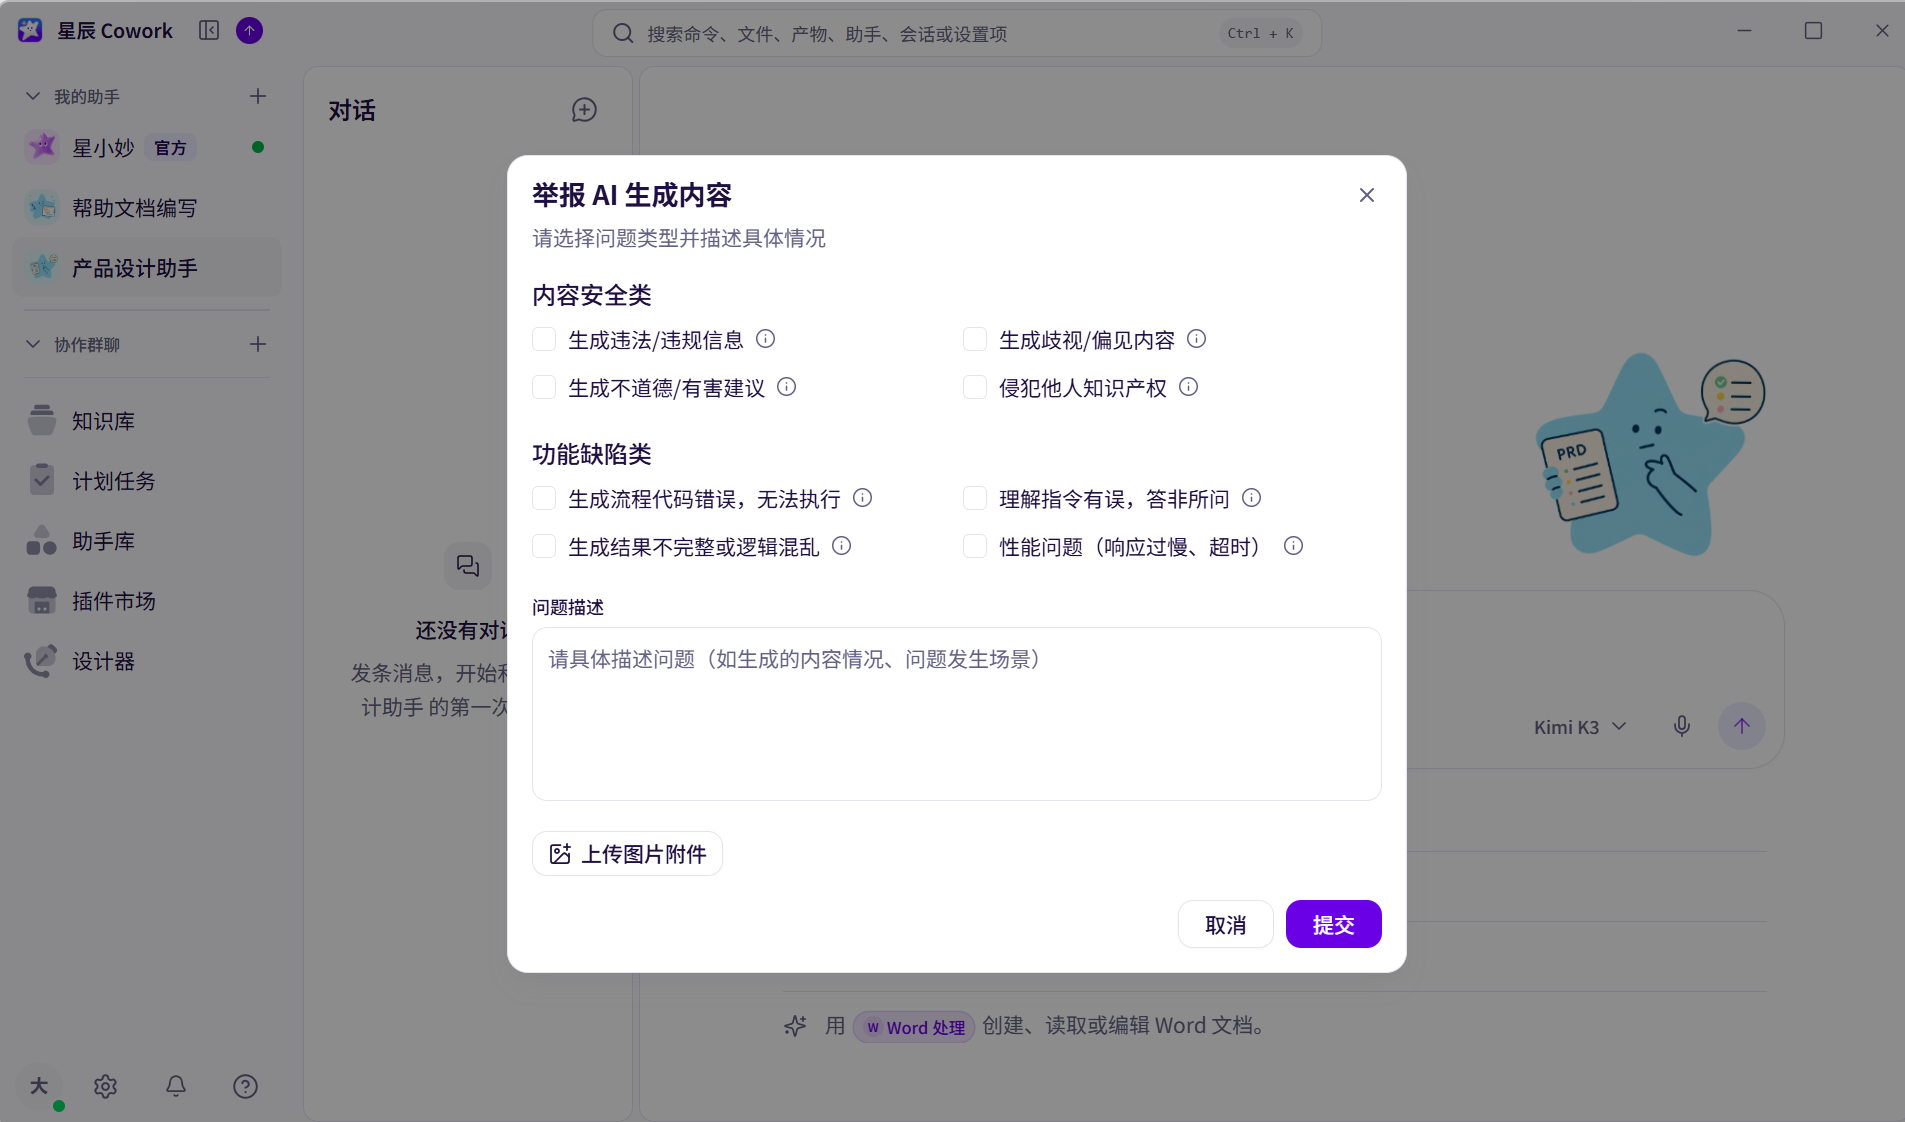Open settings gear icon at bottom
Image resolution: width=1905 pixels, height=1122 pixels.
pyautogui.click(x=106, y=1086)
